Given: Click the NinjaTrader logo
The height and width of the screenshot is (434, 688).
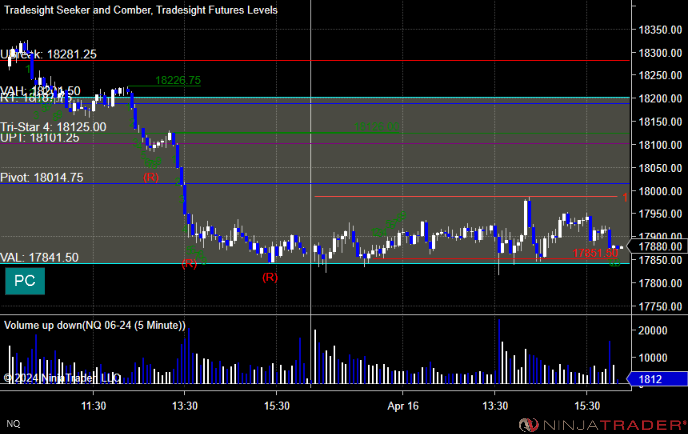Looking at the screenshot, I should [602, 424].
